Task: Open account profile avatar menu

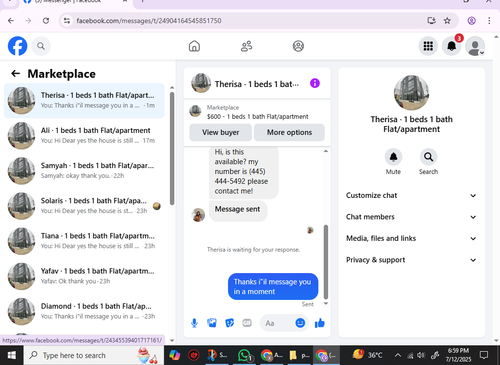Action: [475, 46]
